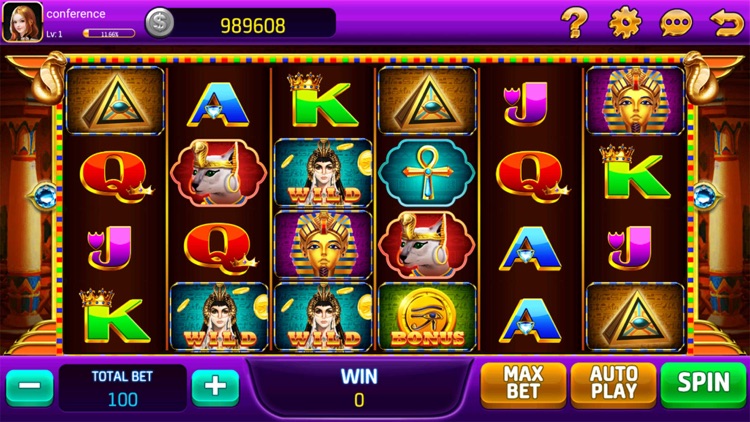Click the level experience progress bar
This screenshot has height=422, width=750.
(110, 33)
